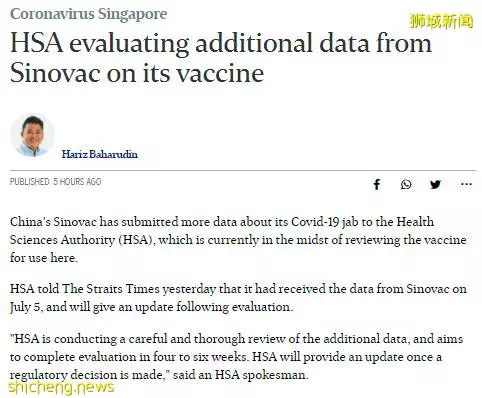Click The Straits Times mention in article
Viewport: 482px width, 398px height.
point(111,289)
